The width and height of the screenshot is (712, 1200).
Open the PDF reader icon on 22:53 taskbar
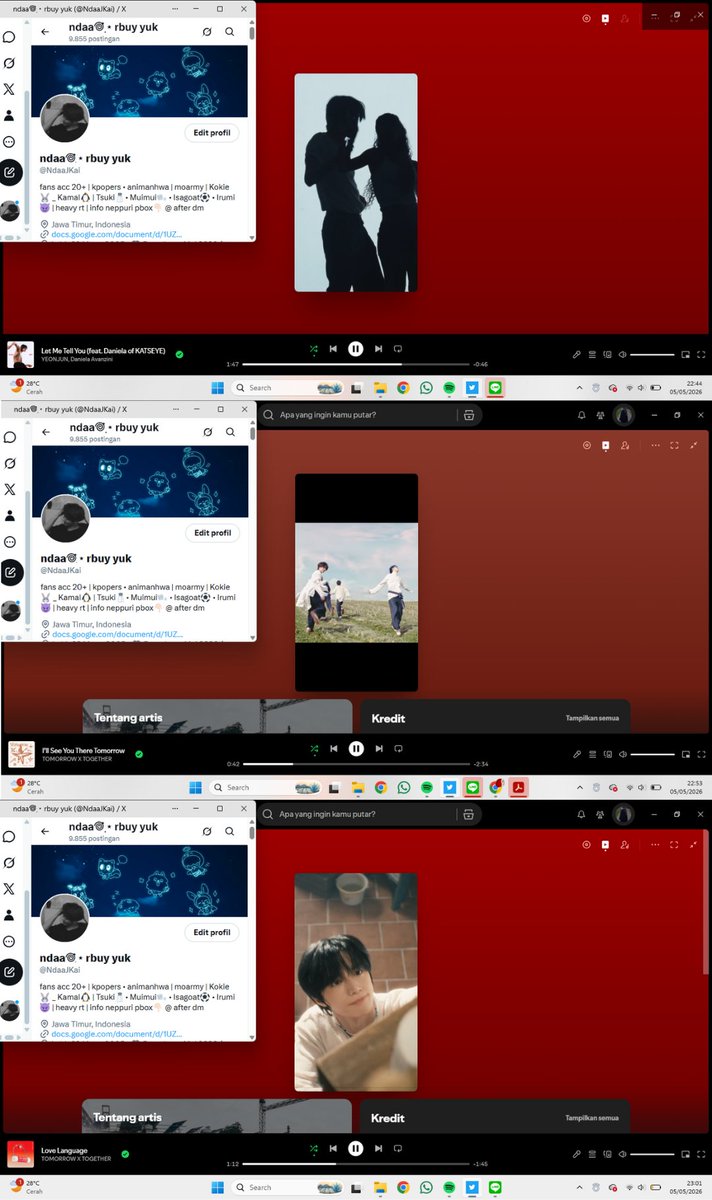[x=520, y=787]
